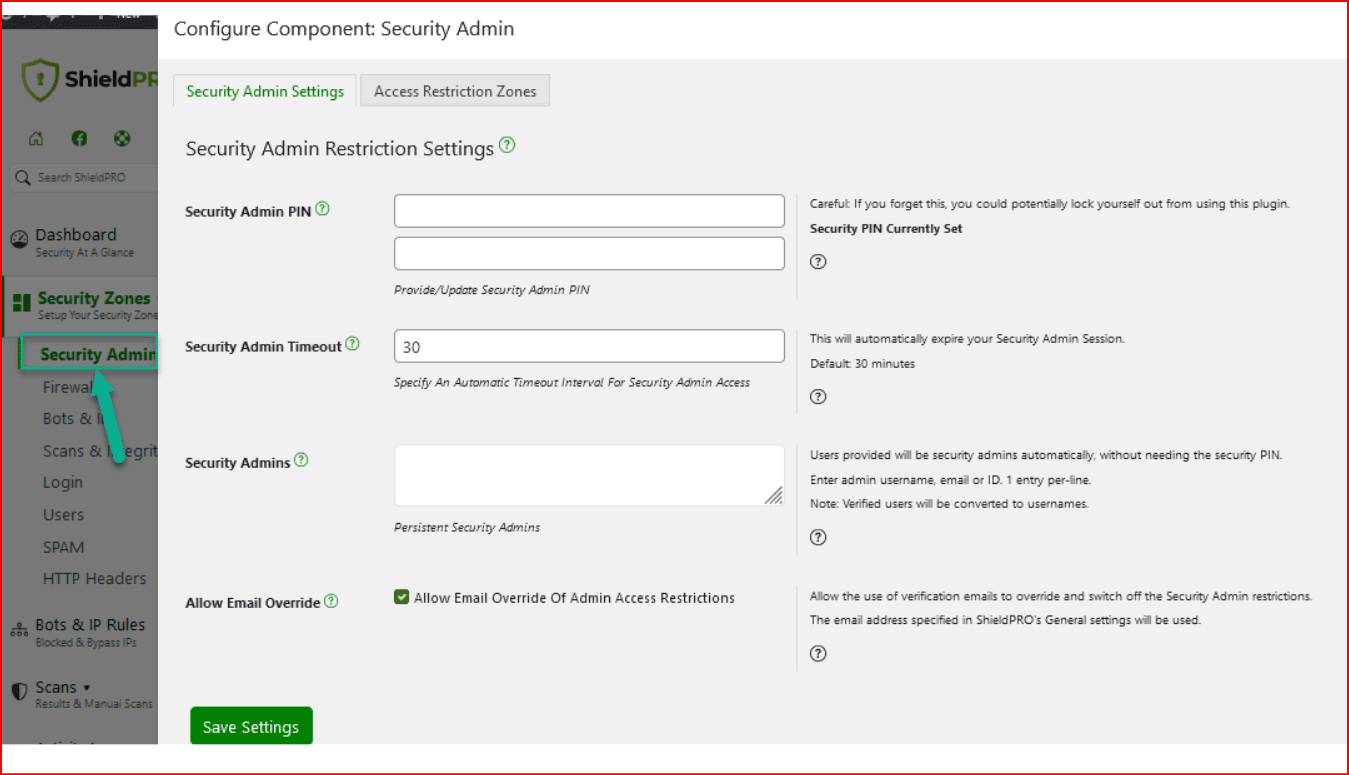Click the Save Settings button
This screenshot has height=775, width=1349.
tap(251, 727)
